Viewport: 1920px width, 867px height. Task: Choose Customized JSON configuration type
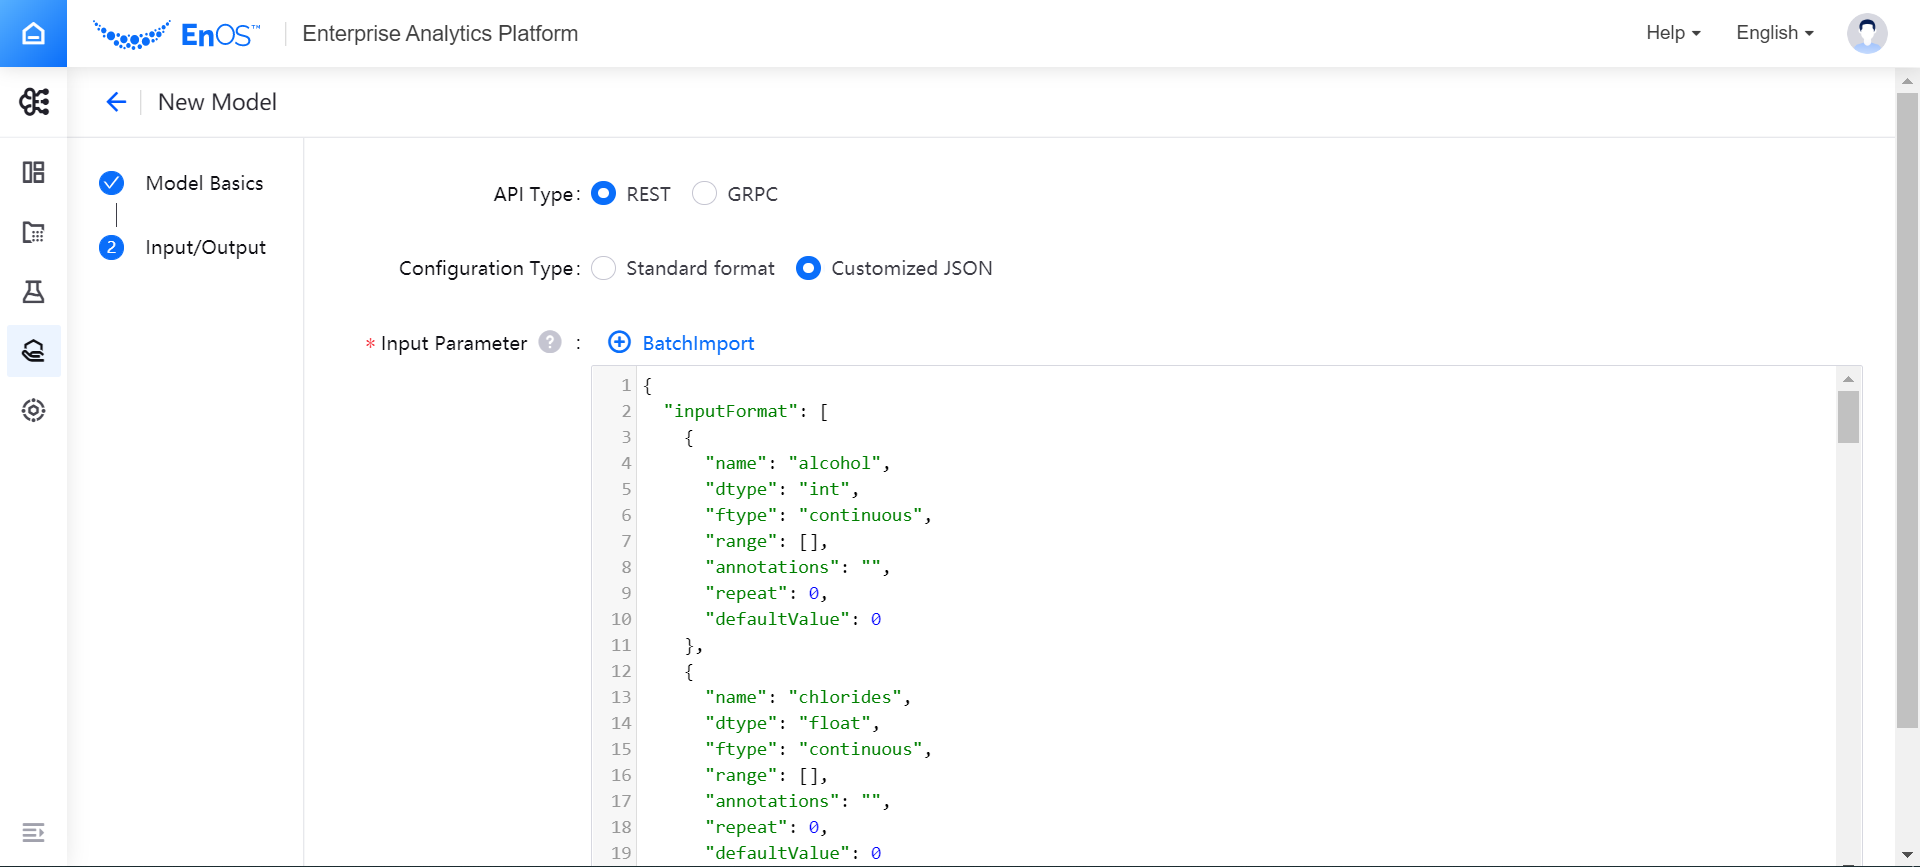coord(808,268)
